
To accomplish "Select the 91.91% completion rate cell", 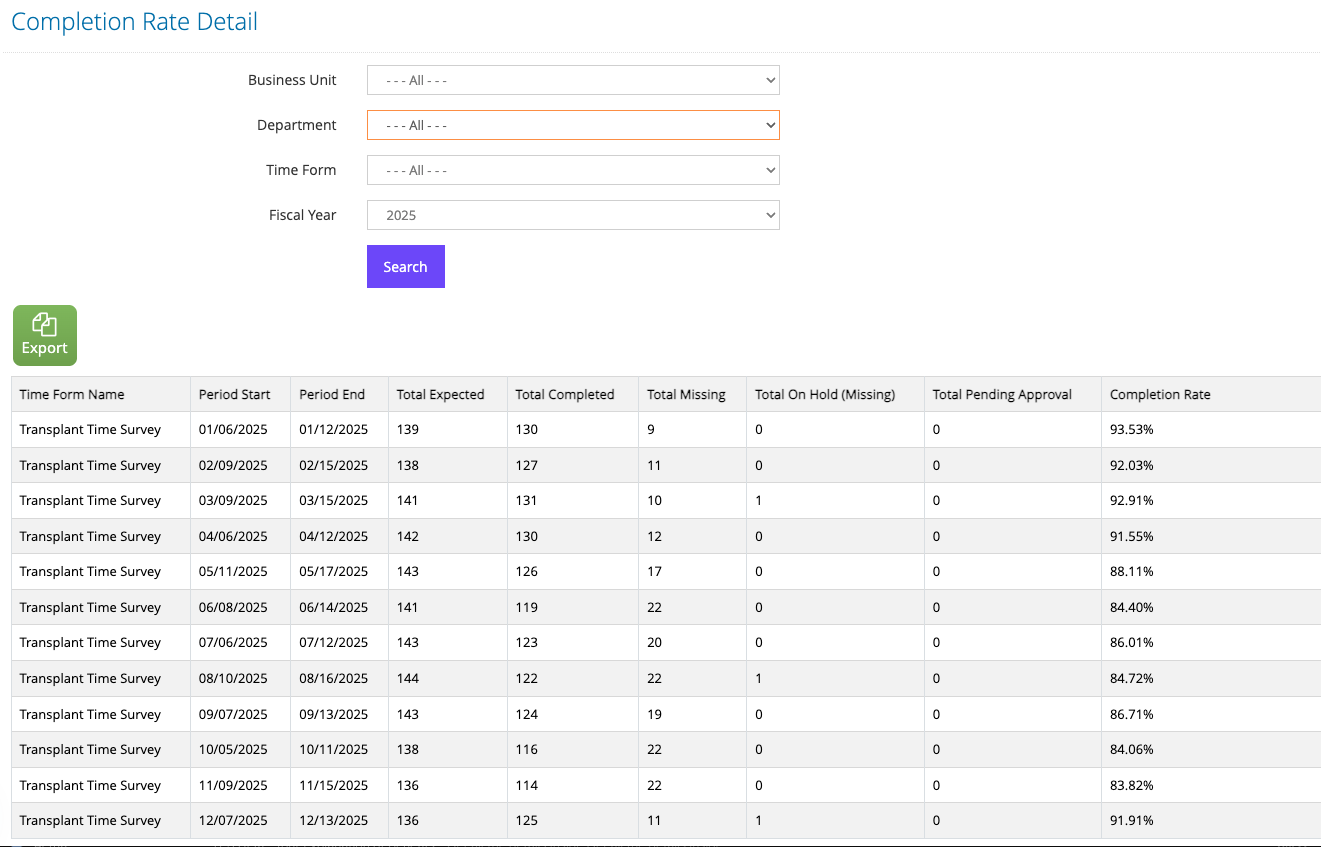I will (x=1211, y=820).
